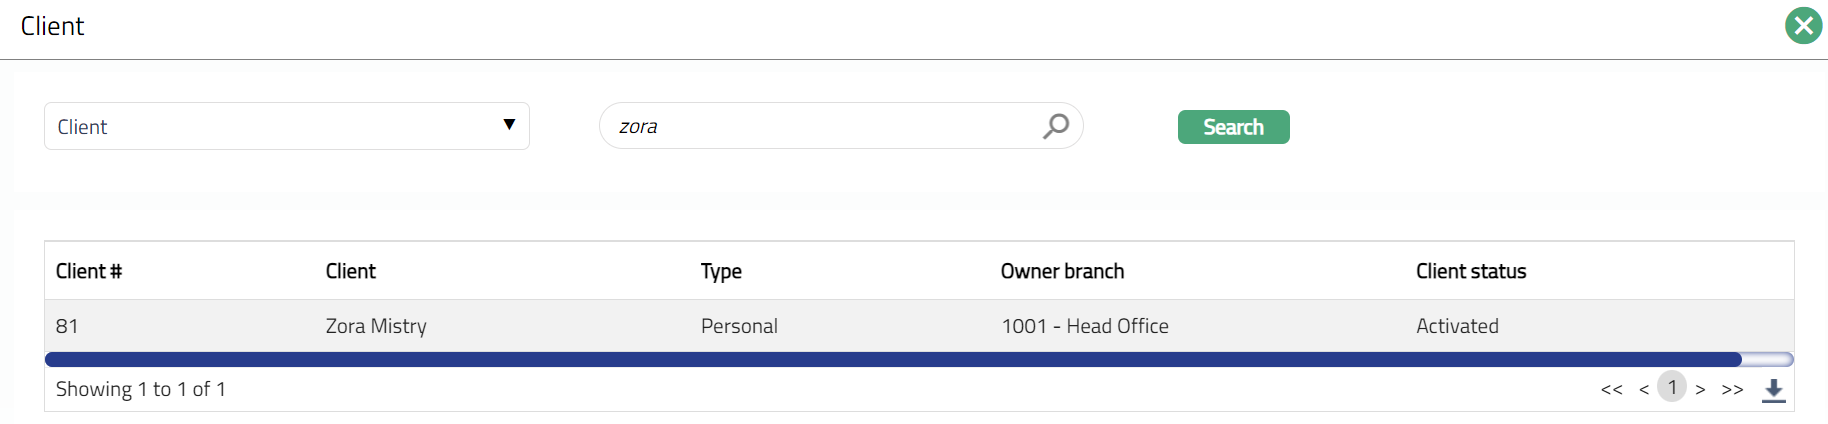
Task: Sort by the "Type" column header
Action: pyautogui.click(x=721, y=271)
